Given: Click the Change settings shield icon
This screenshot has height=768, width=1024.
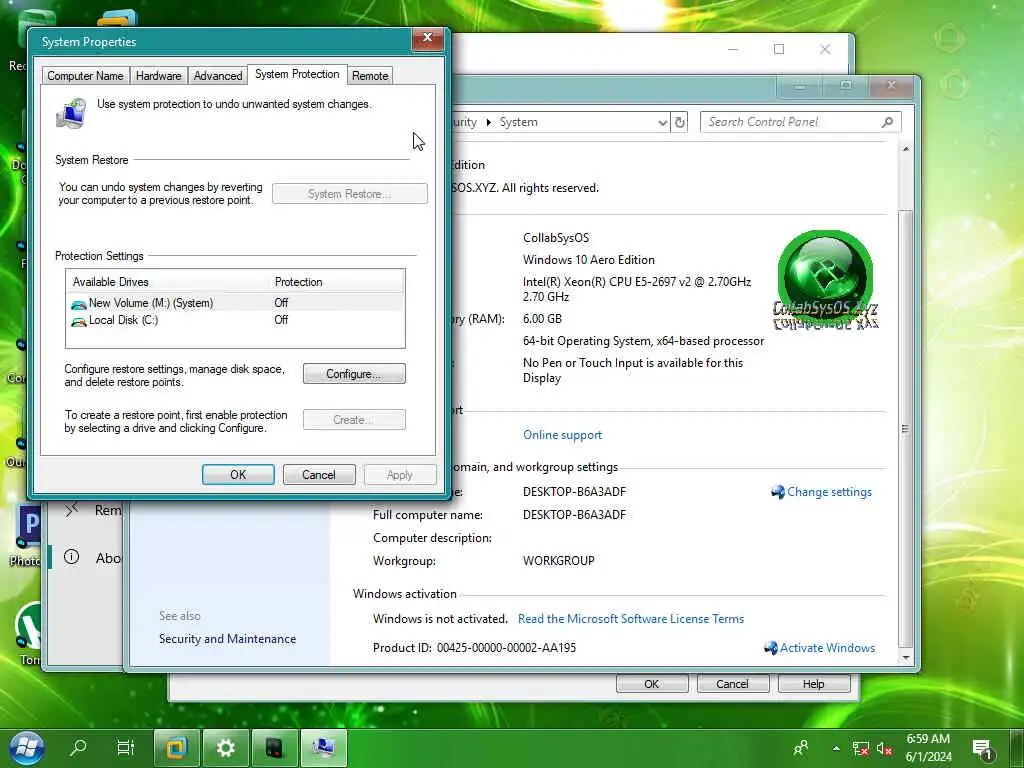Looking at the screenshot, I should tap(777, 492).
